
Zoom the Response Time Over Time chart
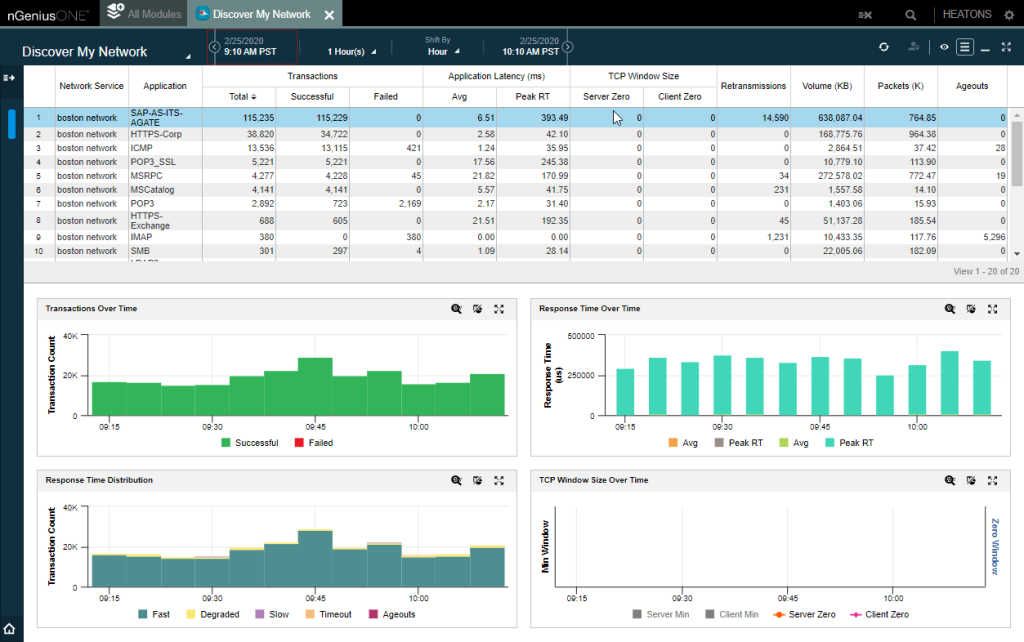pyautogui.click(x=950, y=309)
